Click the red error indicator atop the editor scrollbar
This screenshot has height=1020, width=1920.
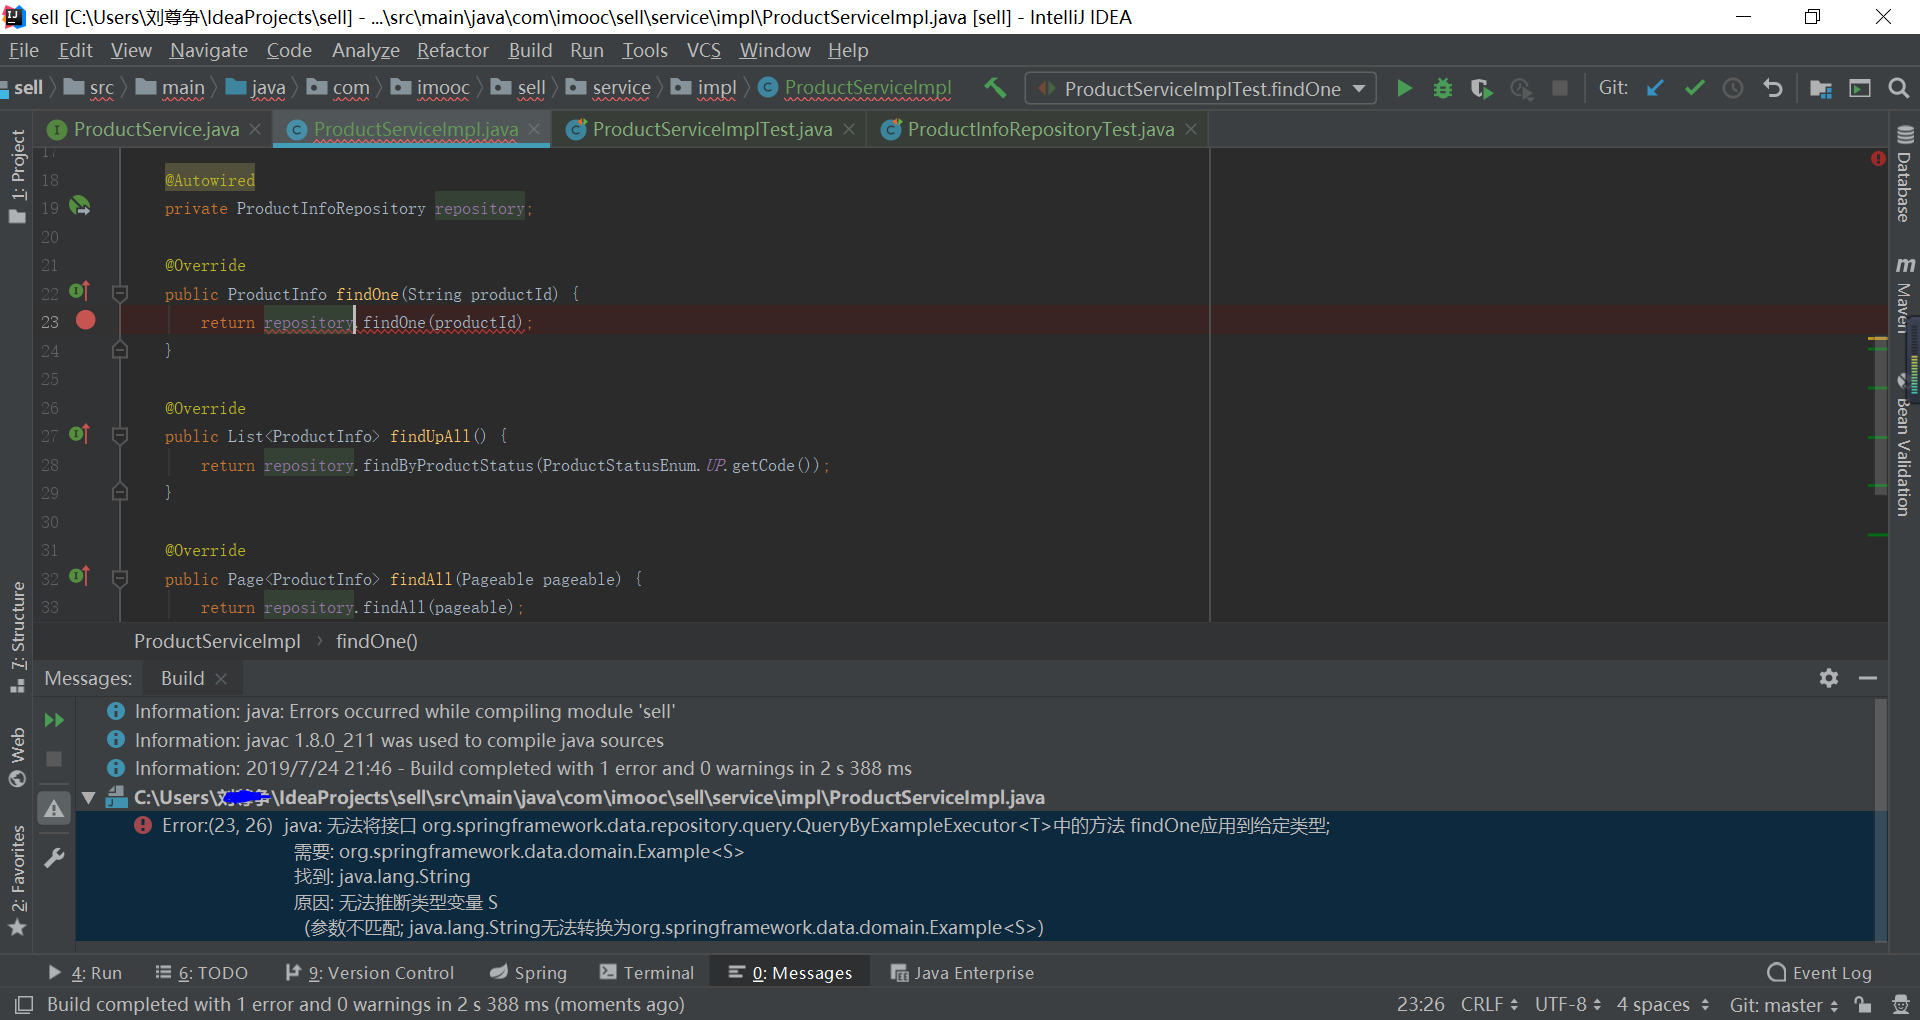click(1878, 159)
